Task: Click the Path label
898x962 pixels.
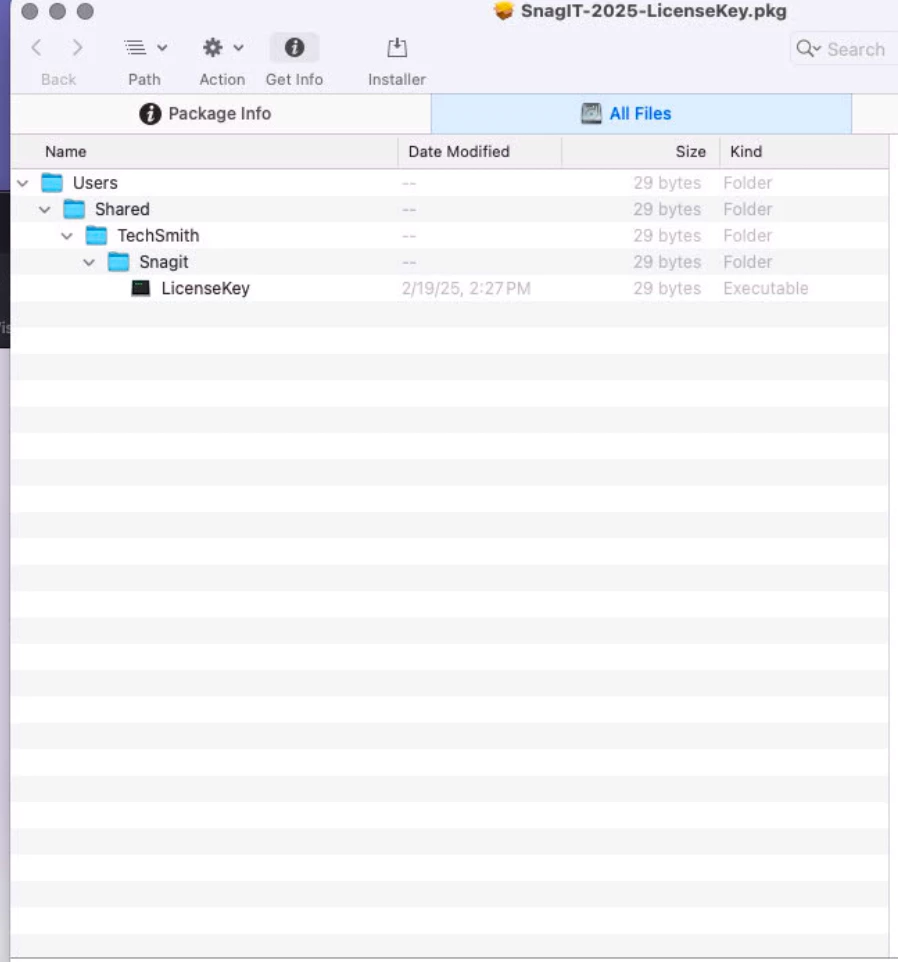Action: tap(144, 80)
